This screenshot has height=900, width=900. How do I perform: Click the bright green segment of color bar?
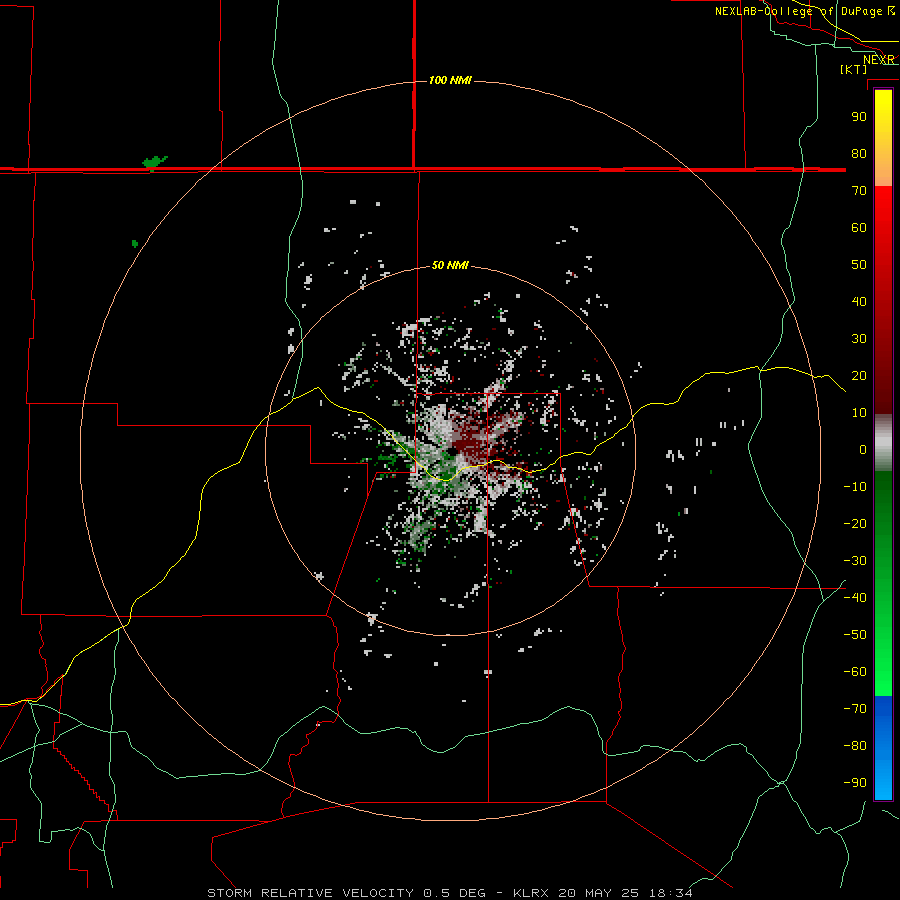pyautogui.click(x=883, y=660)
